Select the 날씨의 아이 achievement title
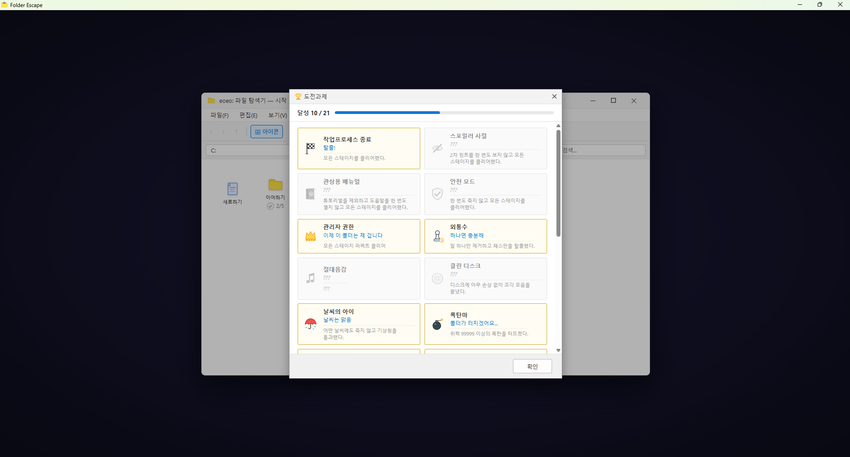Viewport: 850px width, 457px height. [x=338, y=312]
